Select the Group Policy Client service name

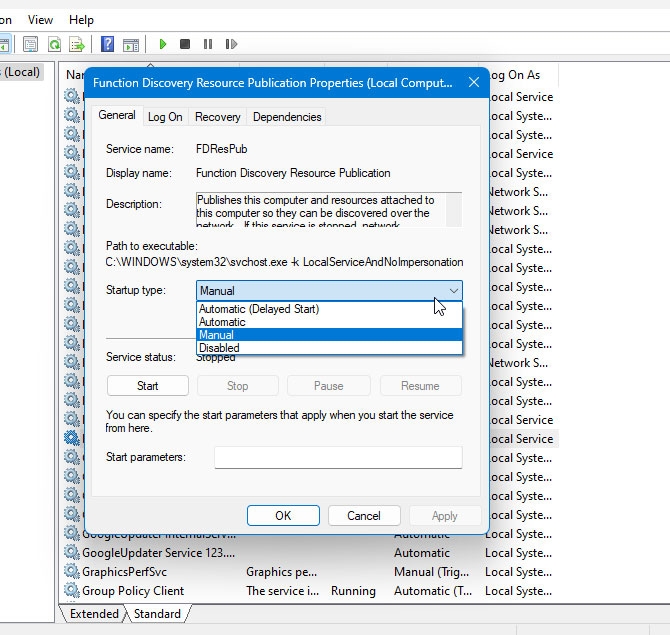click(133, 591)
